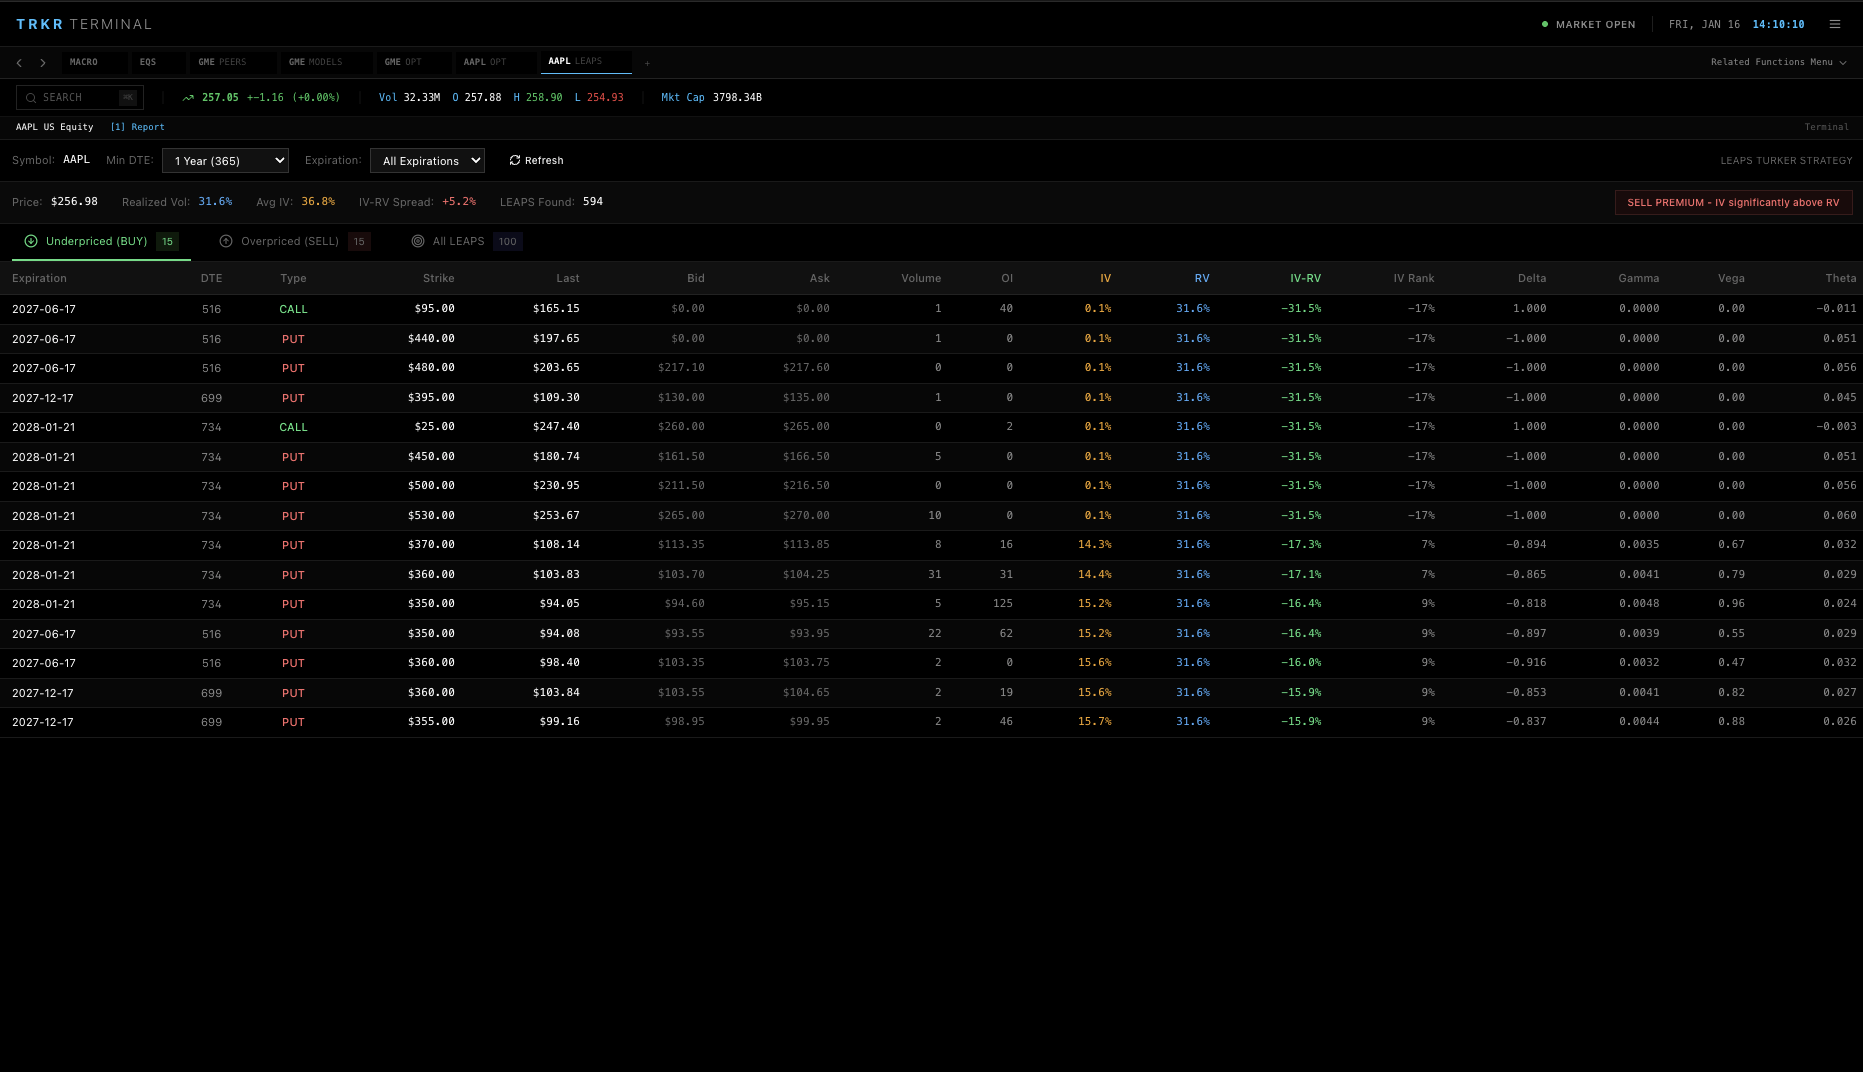Click the SELL PREMIUM signal banner
The image size is (1863, 1072).
(1733, 202)
